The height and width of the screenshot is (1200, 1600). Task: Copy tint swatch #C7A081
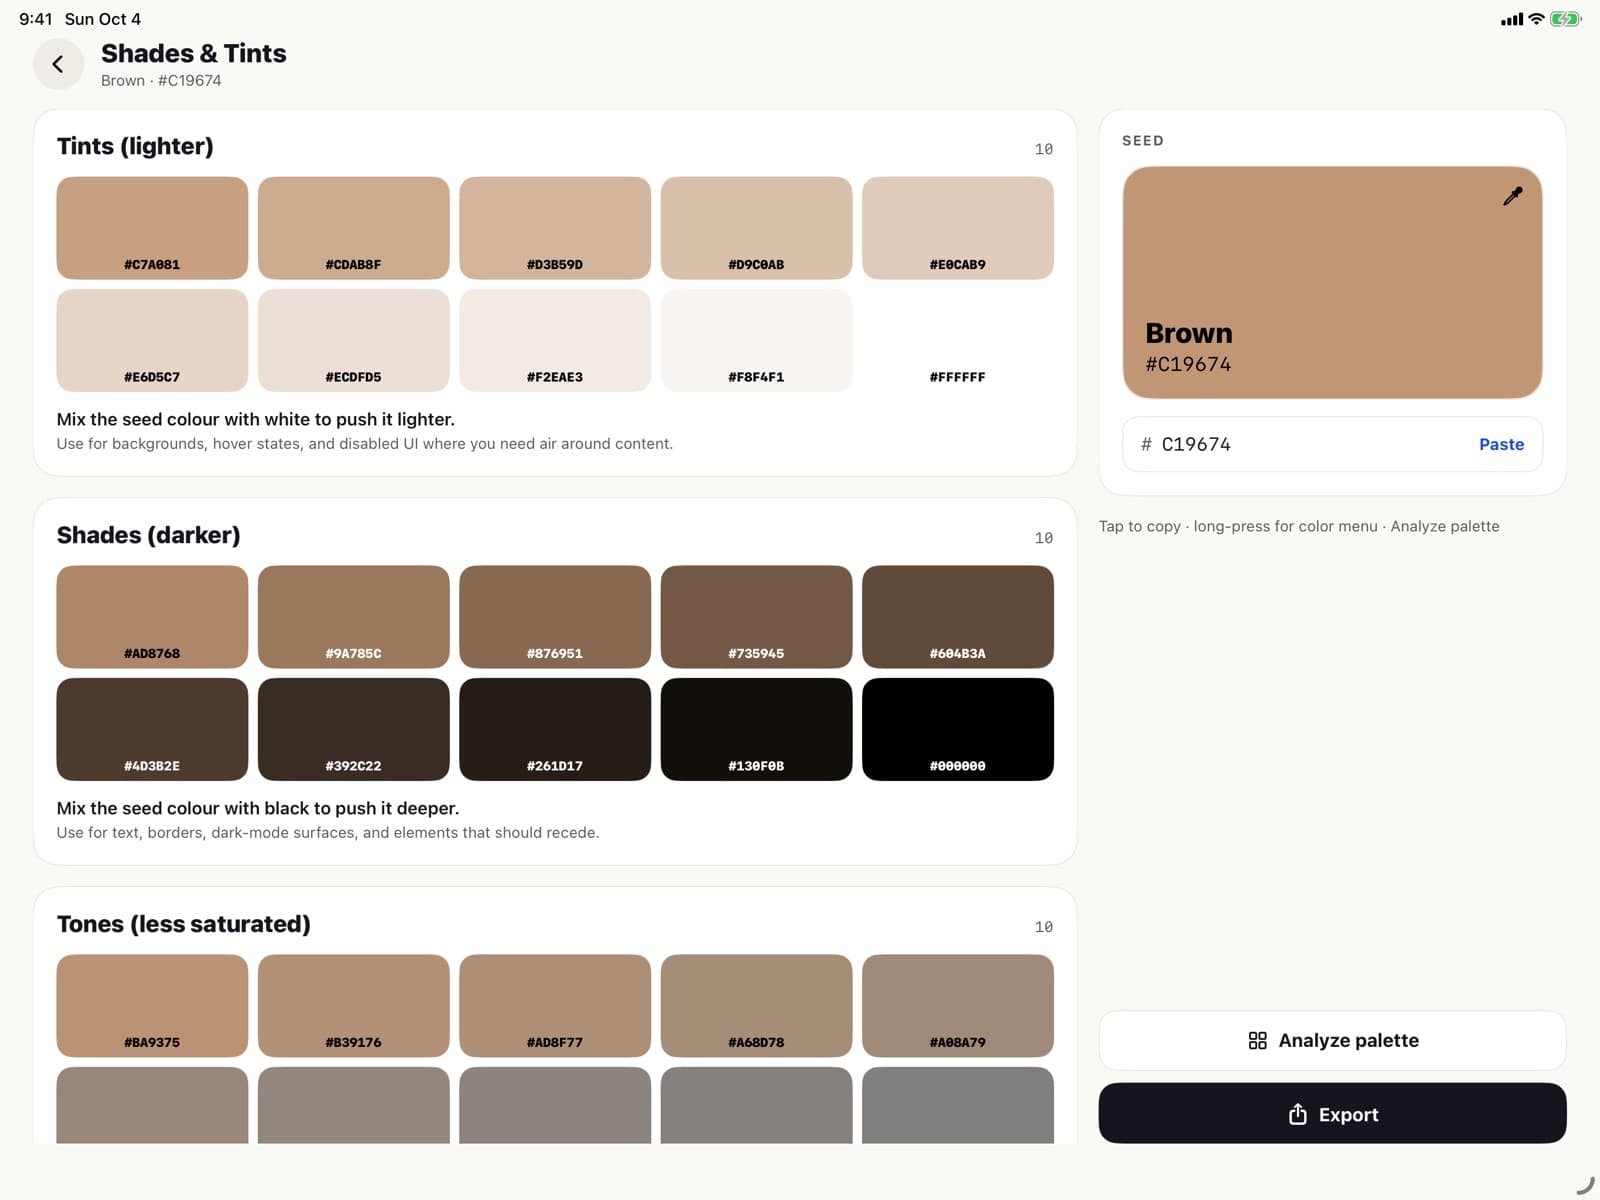point(152,228)
